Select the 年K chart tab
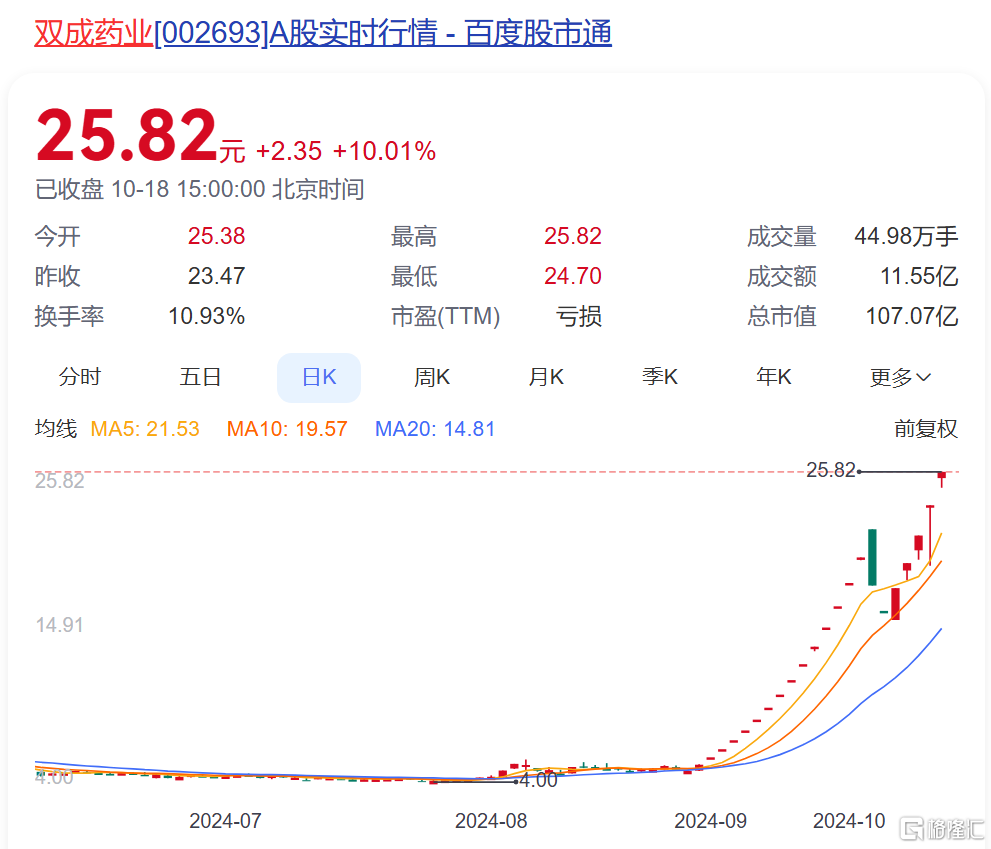Viewport: 991px width, 849px height. click(x=774, y=377)
